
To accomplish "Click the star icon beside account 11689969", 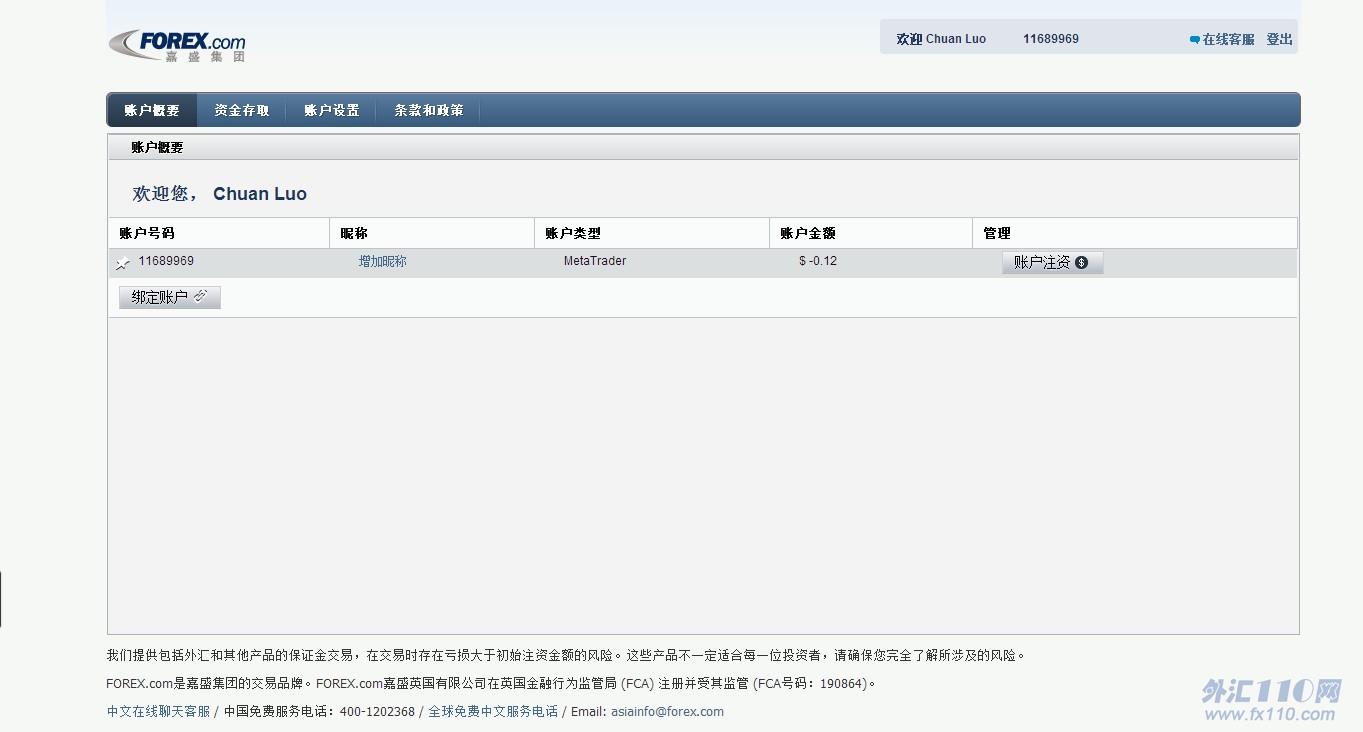I will click(122, 263).
